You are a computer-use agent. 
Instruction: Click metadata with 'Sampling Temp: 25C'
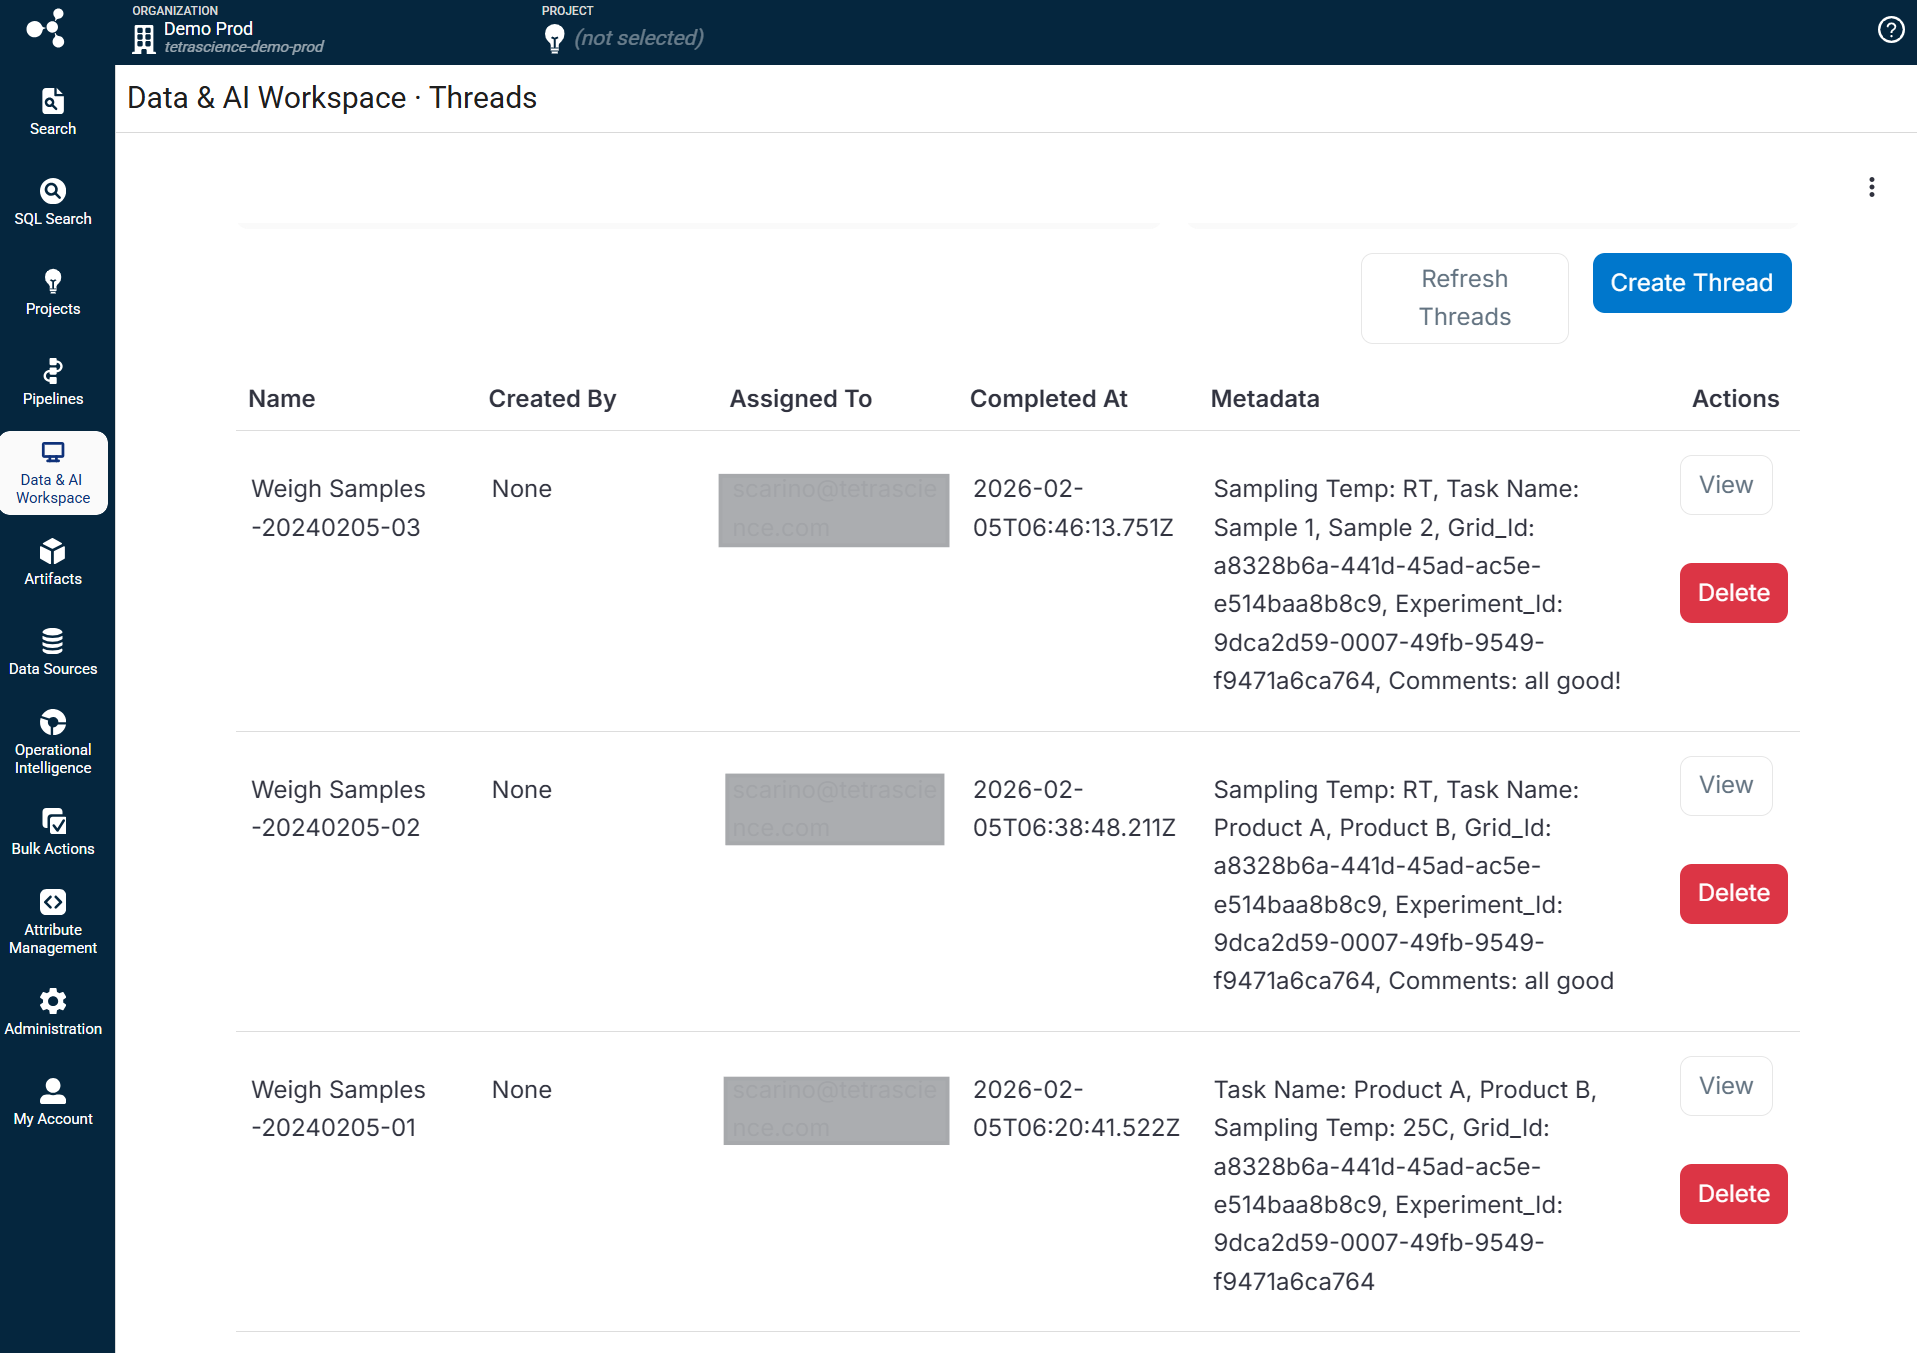1404,1186
